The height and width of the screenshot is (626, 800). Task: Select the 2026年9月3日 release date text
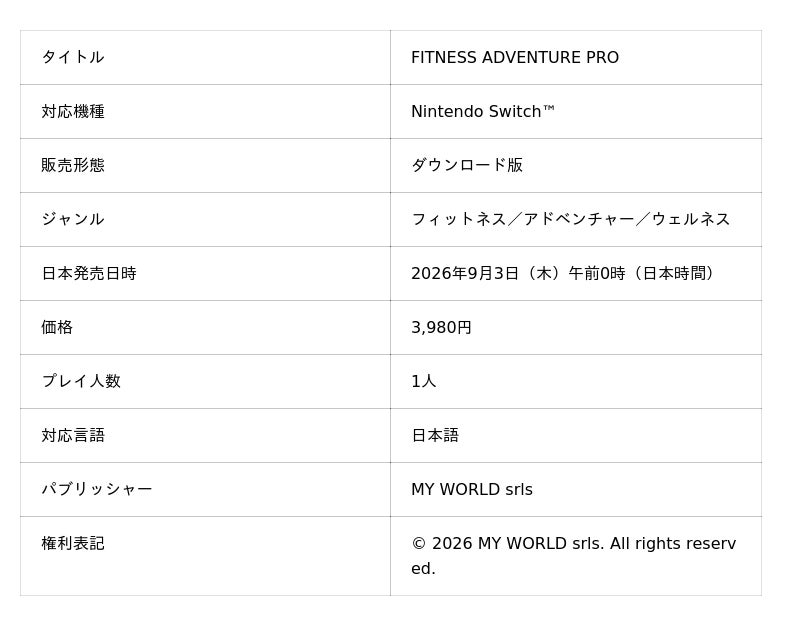click(465, 273)
